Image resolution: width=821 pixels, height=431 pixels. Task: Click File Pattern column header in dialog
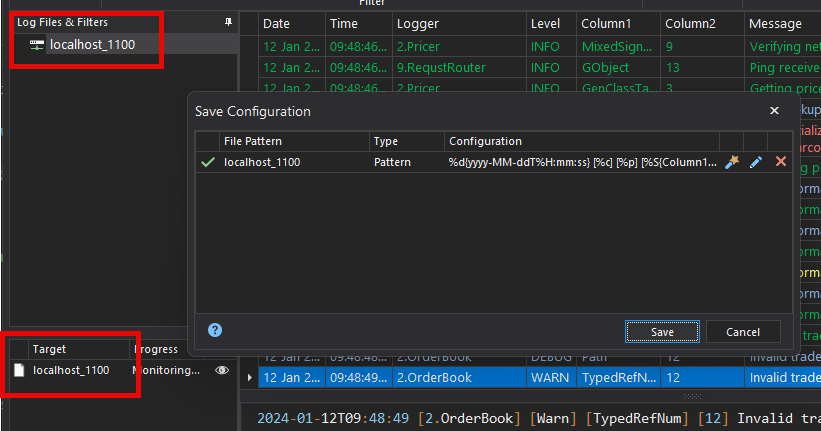[x=294, y=141]
